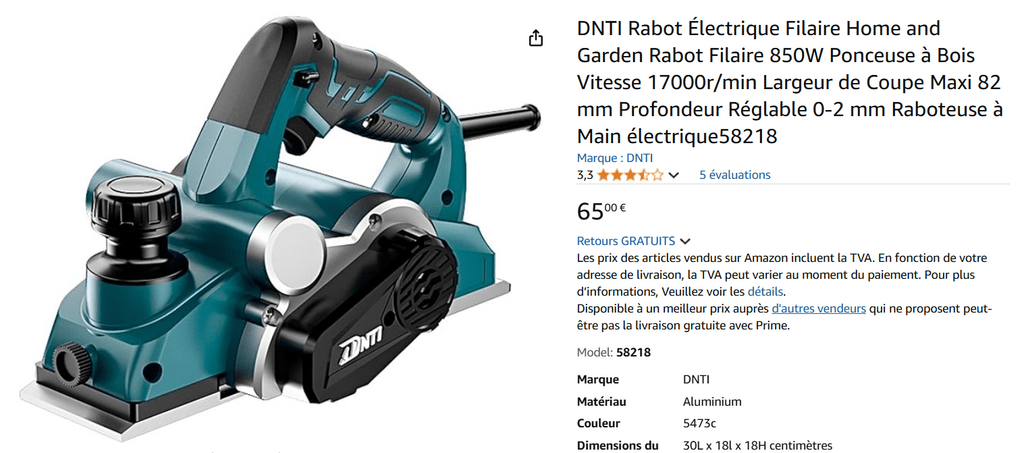
Task: Click the 3,3 rating score number
Action: (x=584, y=175)
